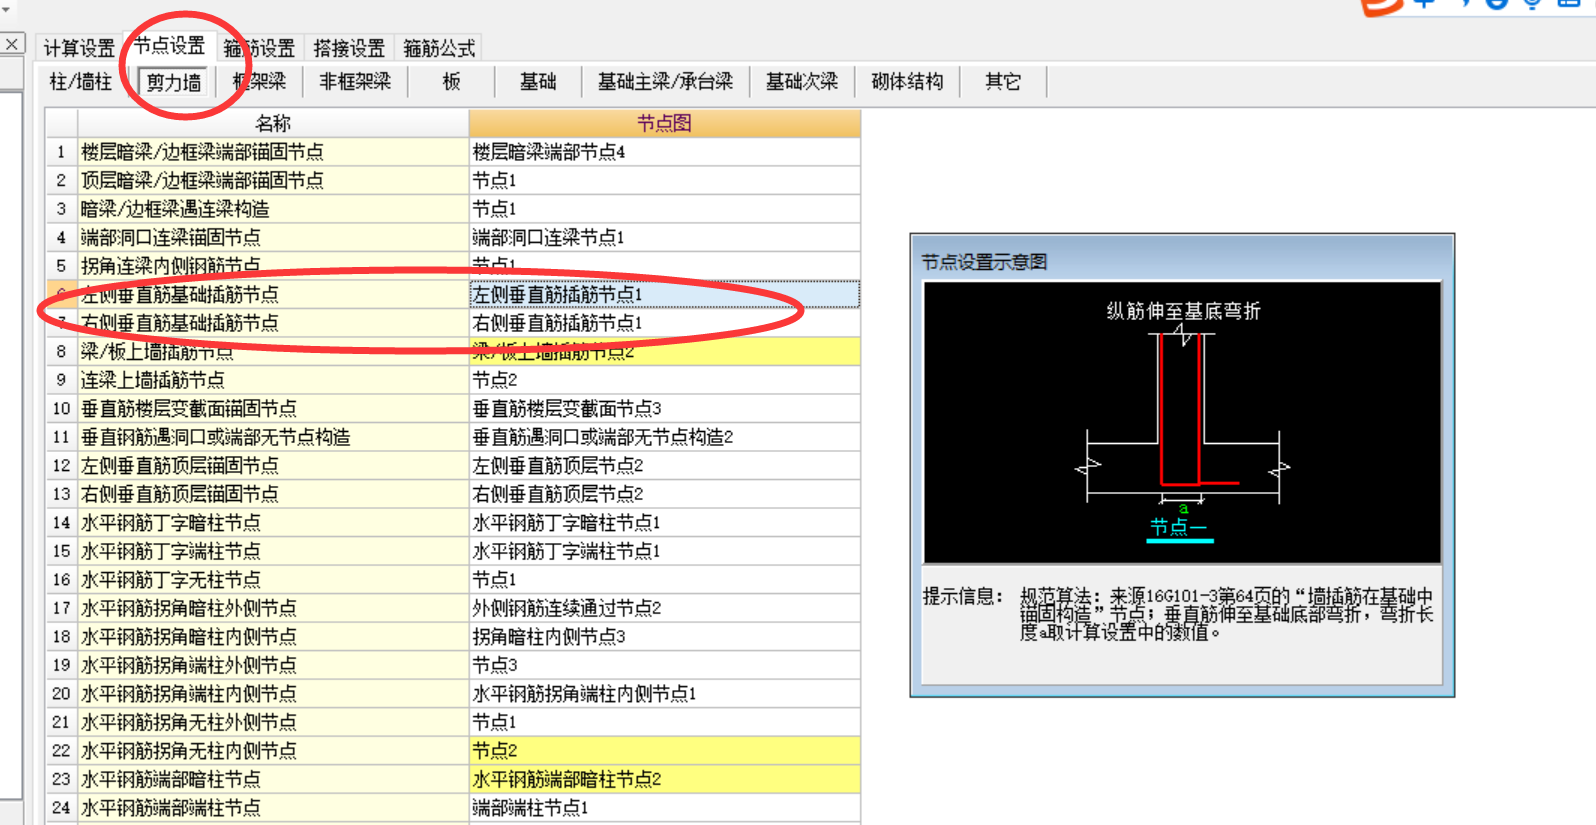Close the panel with the X button
This screenshot has height=825, width=1596.
coord(12,44)
